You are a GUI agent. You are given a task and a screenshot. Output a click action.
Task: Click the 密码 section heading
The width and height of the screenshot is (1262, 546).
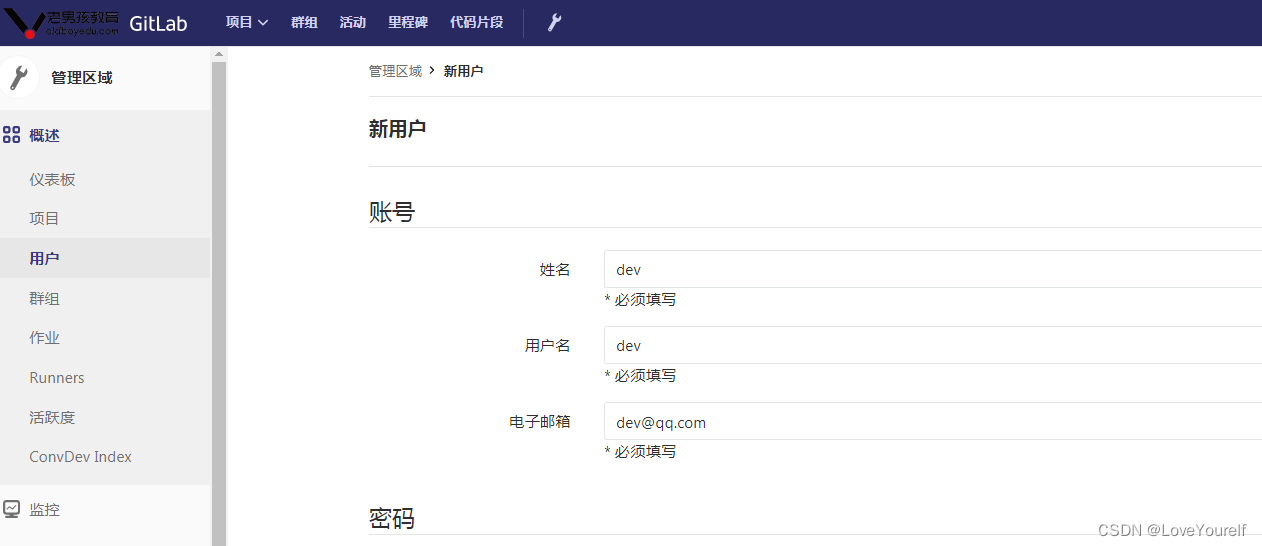click(392, 518)
